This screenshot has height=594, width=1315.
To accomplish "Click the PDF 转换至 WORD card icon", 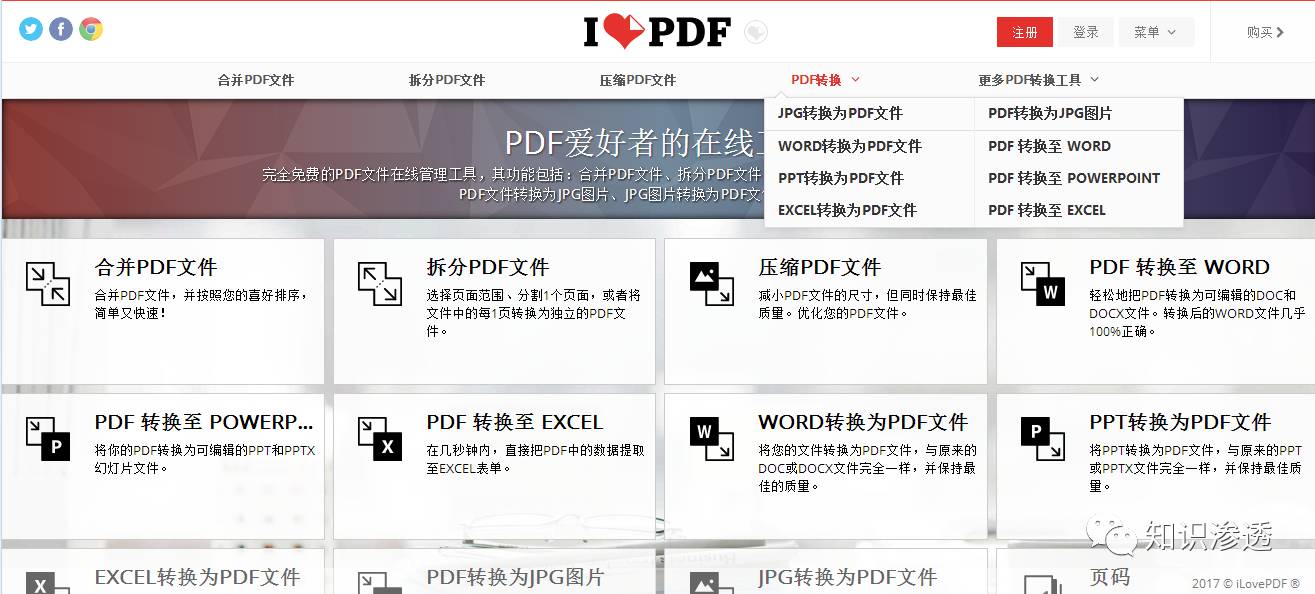I will click(1043, 284).
